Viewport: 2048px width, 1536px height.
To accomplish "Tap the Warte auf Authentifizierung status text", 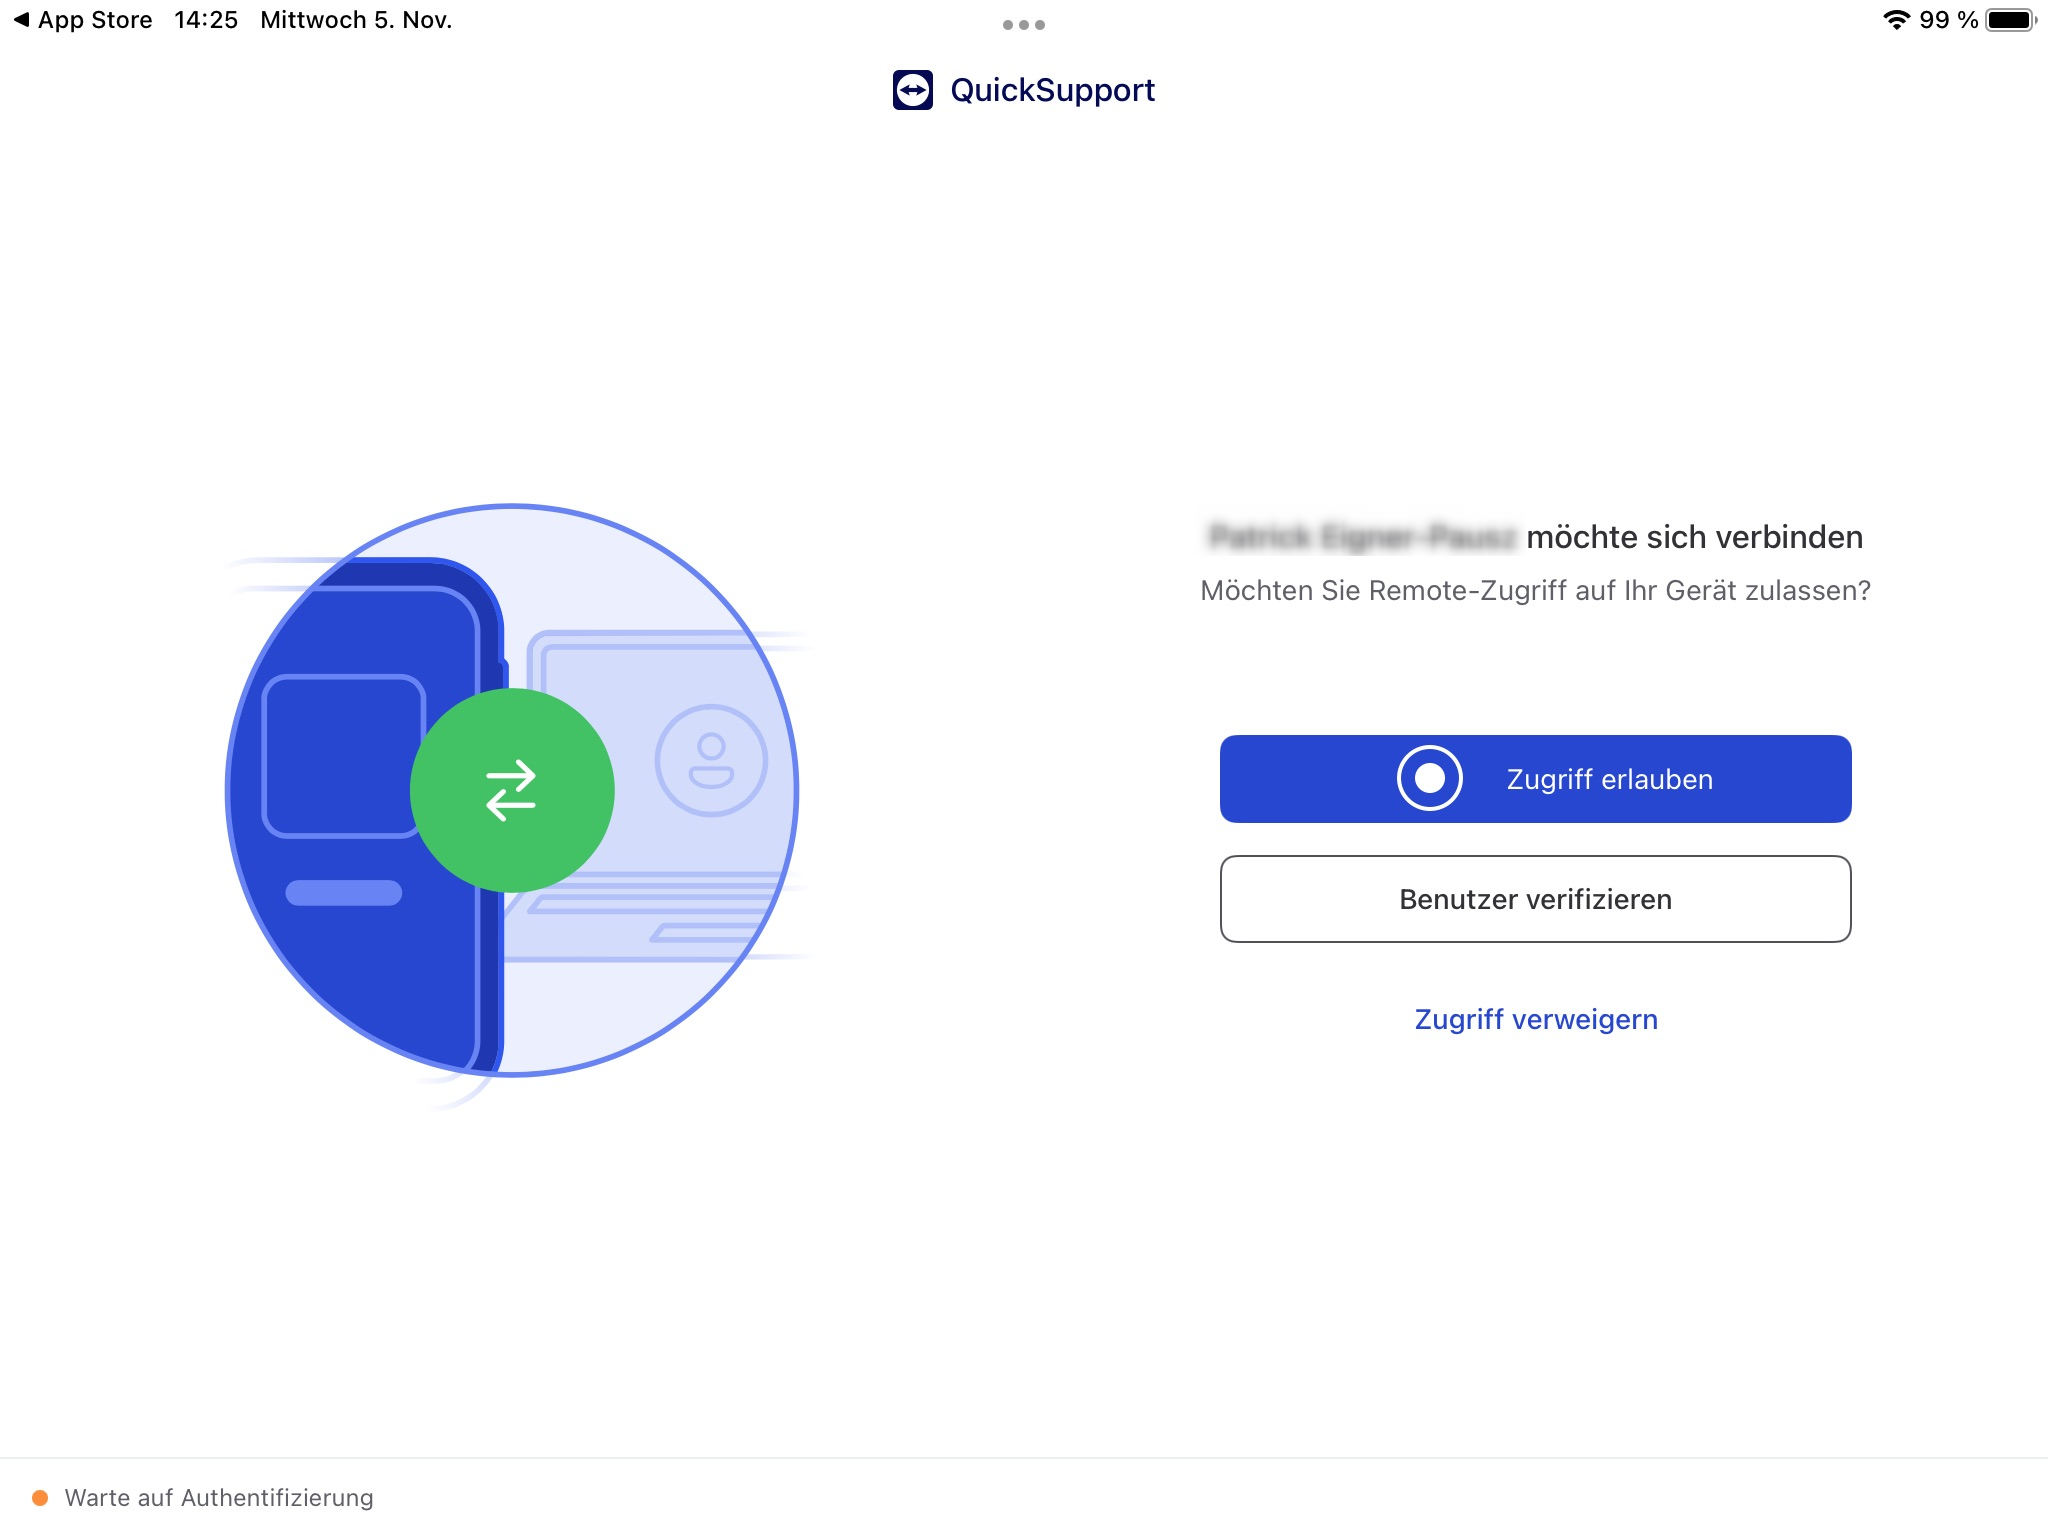I will click(219, 1497).
